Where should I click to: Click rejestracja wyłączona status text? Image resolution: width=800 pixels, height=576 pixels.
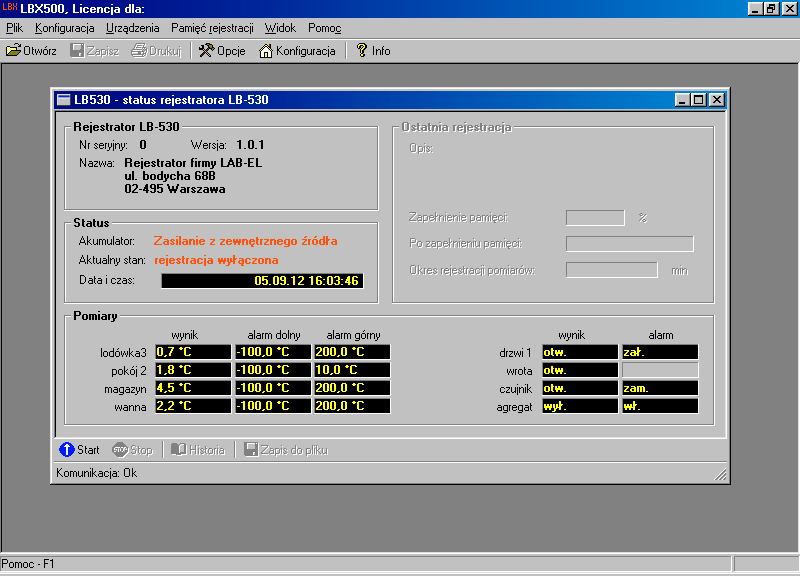216,260
